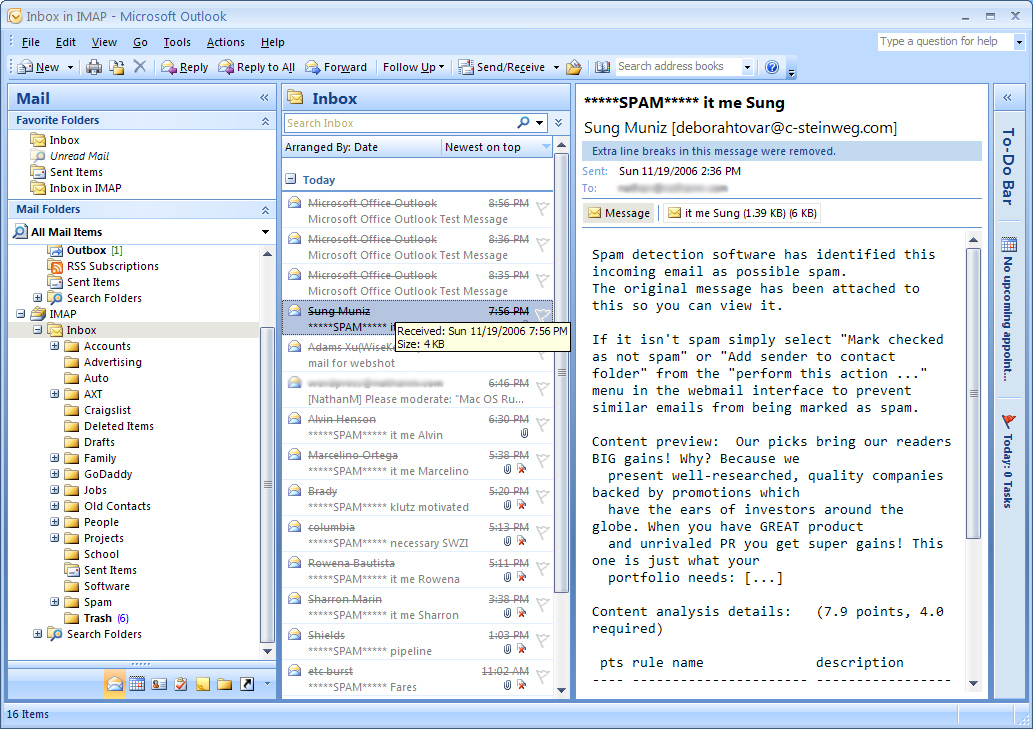This screenshot has height=729, width=1033.
Task: Click the message list scrollbar thumb
Action: pyautogui.click(x=561, y=373)
